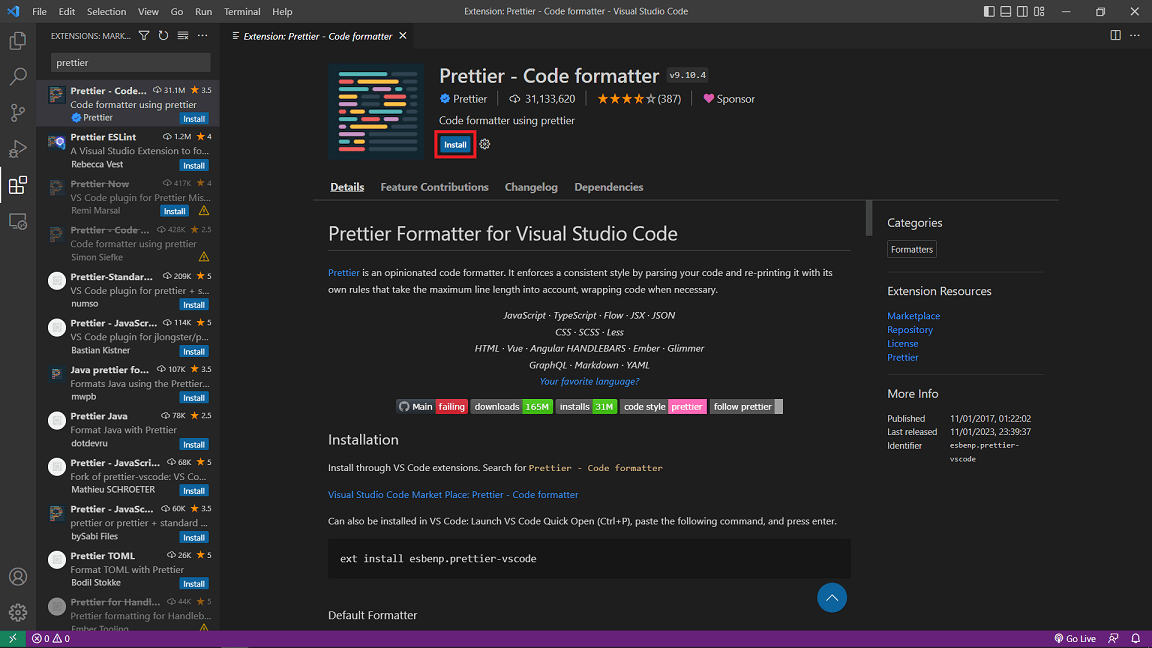1152x648 pixels.
Task: Clear extensions search results icon
Action: click(183, 35)
